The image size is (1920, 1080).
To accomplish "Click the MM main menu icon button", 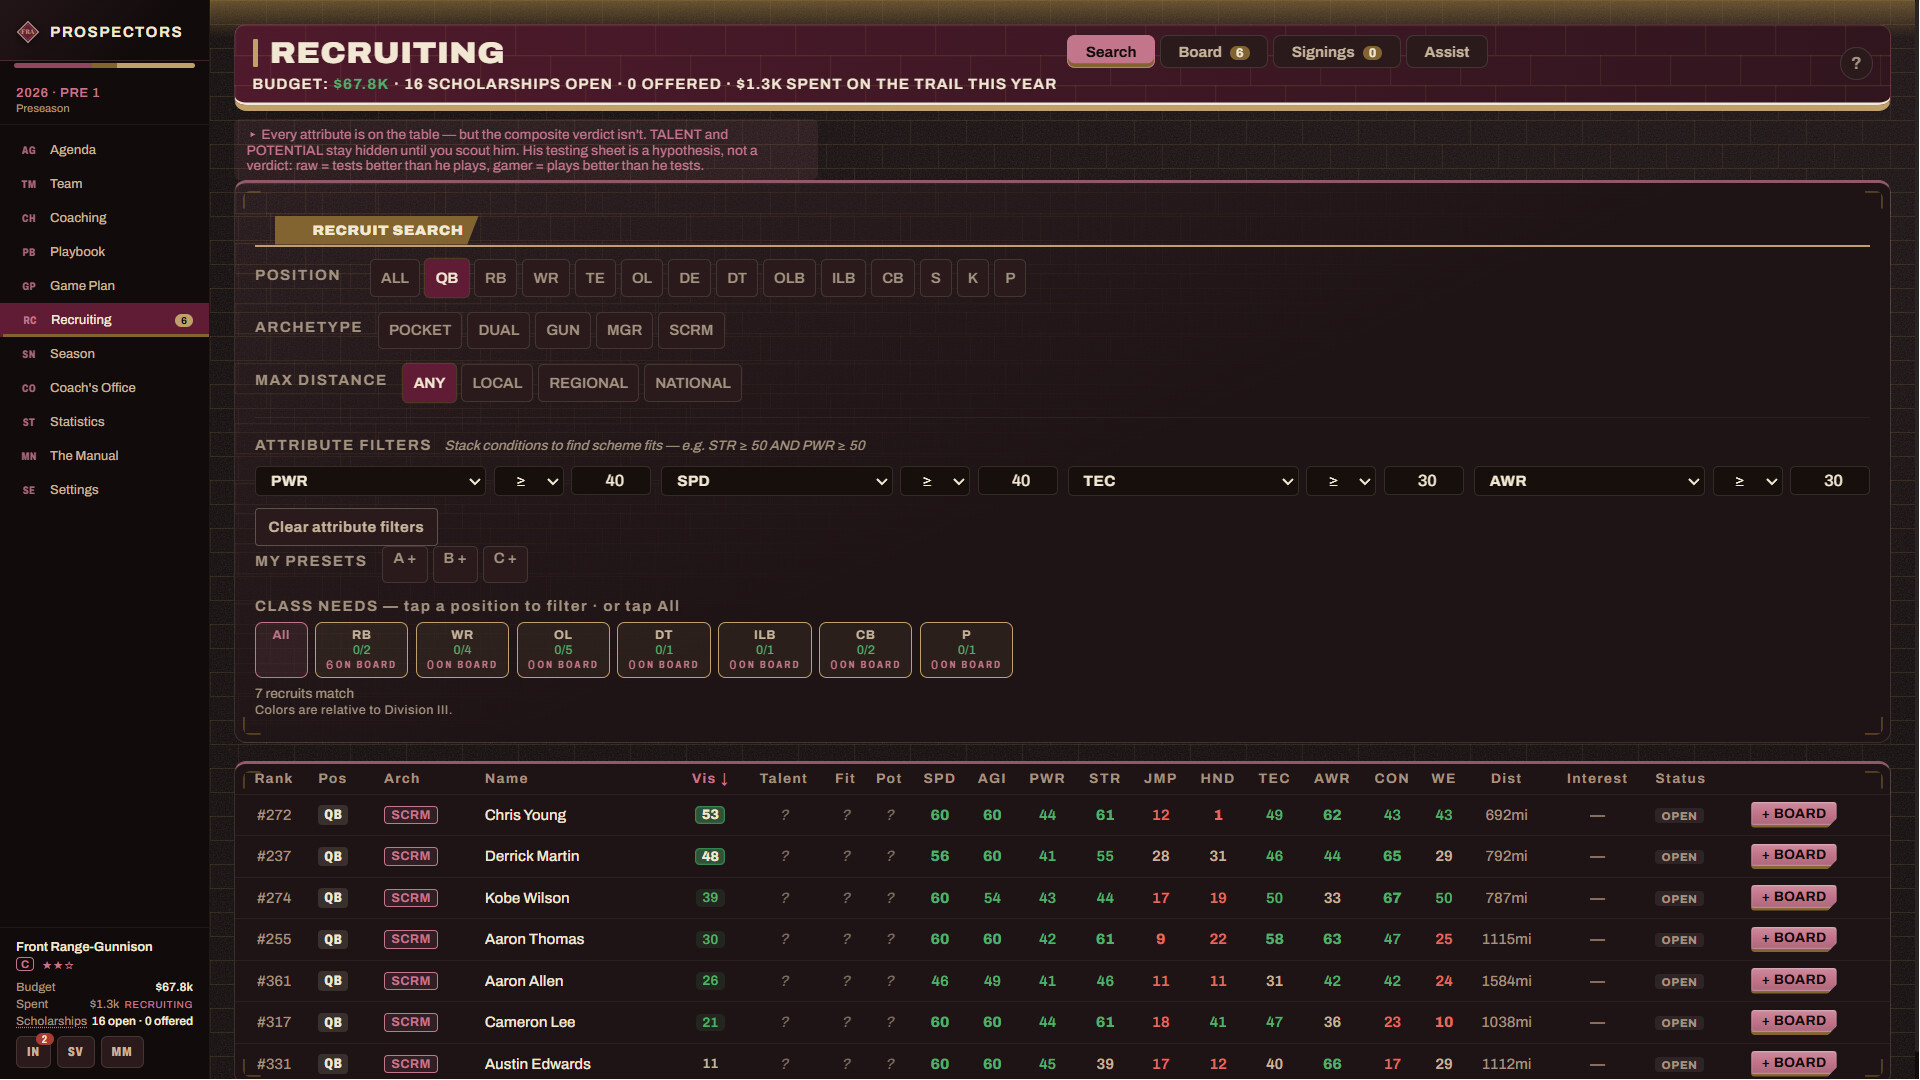I will coord(121,1052).
